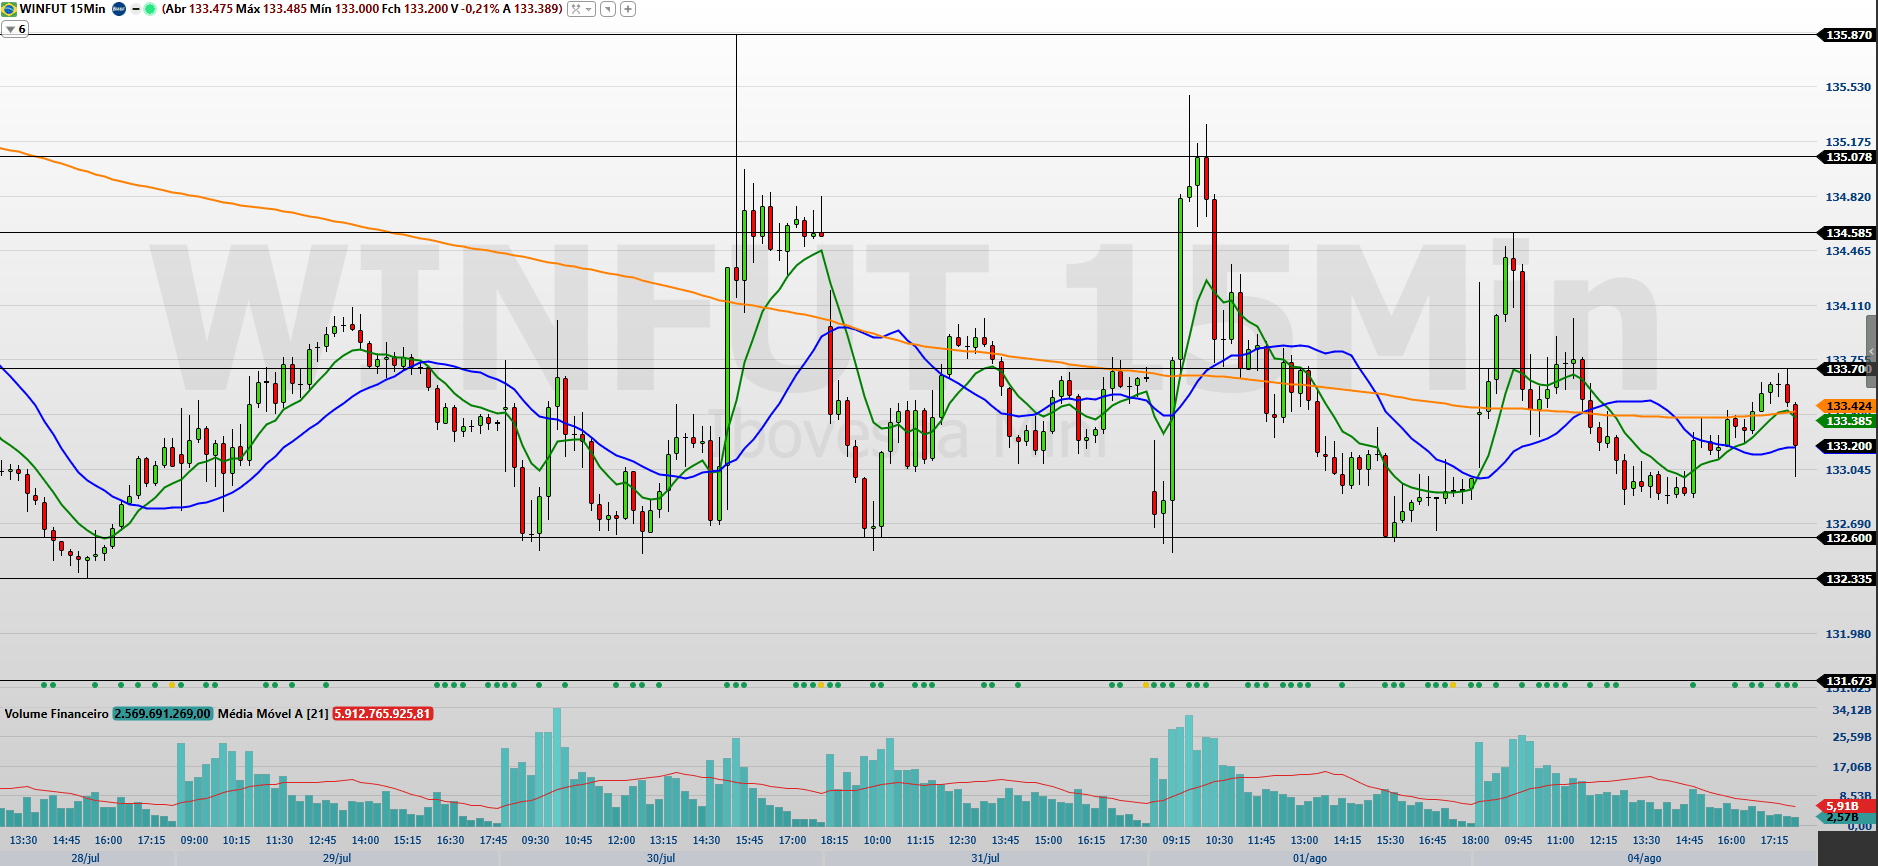Viewport: 1878px width, 866px height.
Task: Click the WINFUT 15Min chart title
Action: 62,9
